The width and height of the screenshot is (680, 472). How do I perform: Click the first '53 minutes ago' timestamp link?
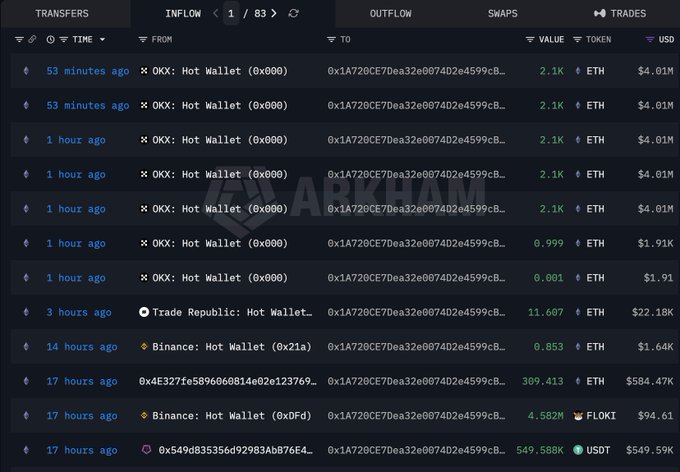88,71
